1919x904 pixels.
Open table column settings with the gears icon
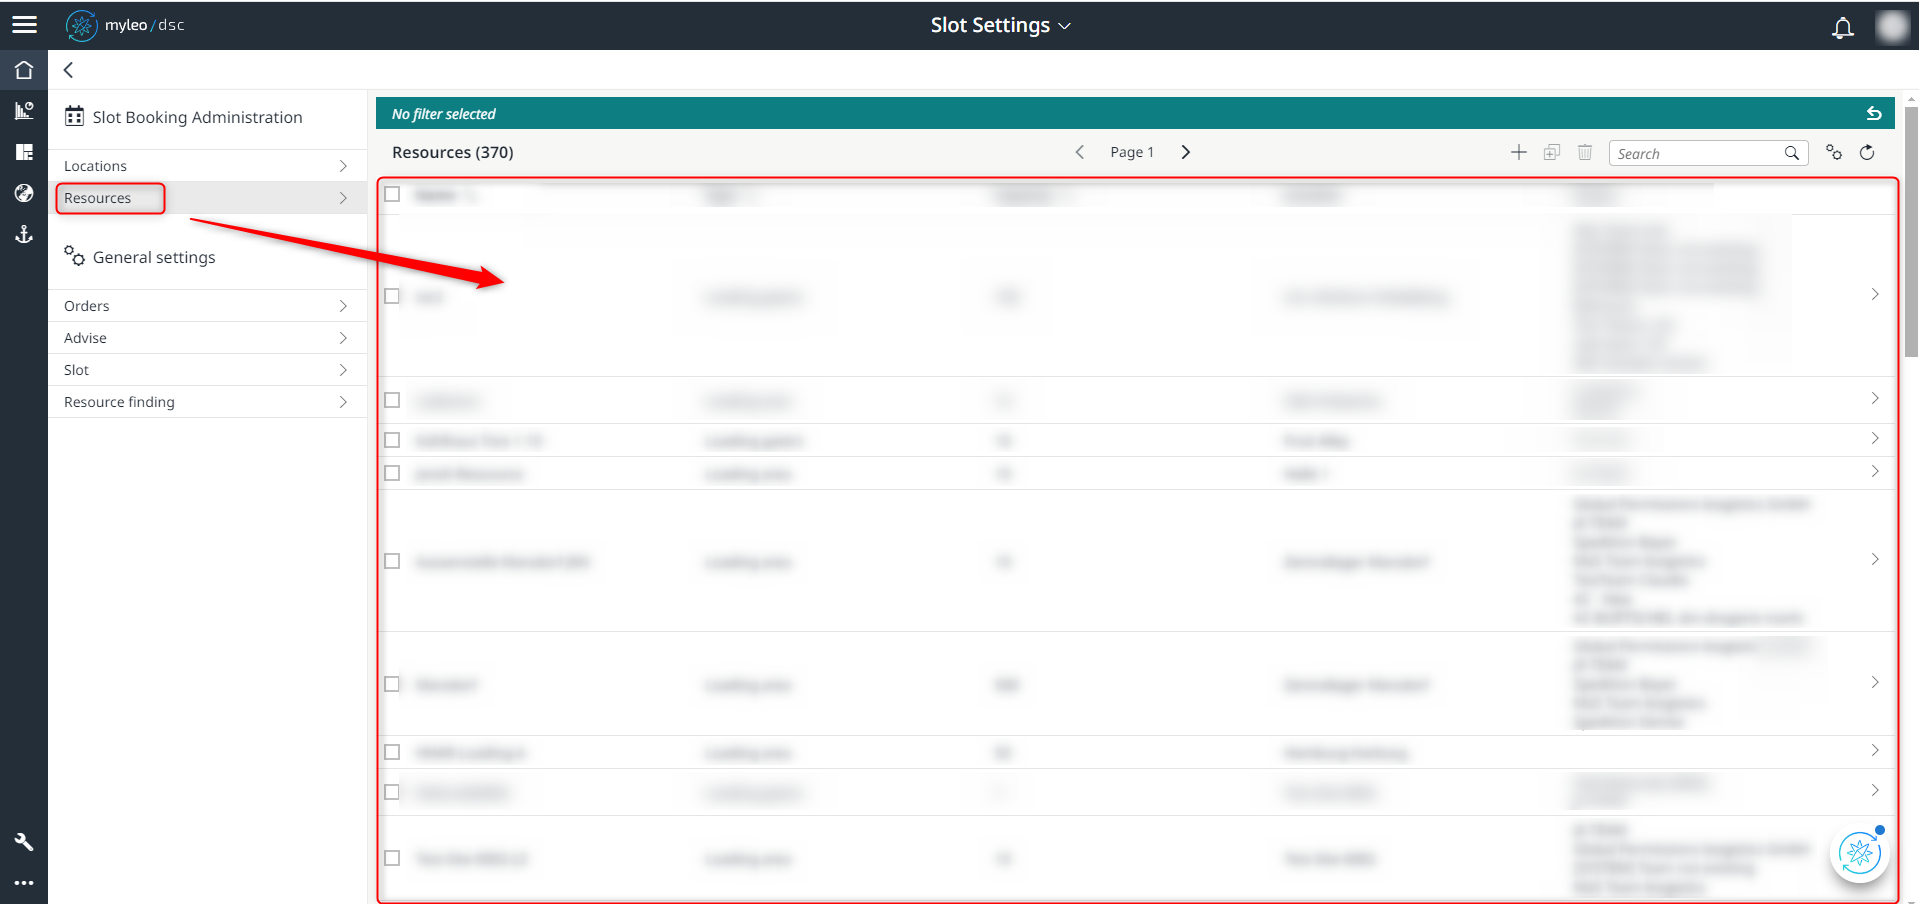[x=1834, y=153]
